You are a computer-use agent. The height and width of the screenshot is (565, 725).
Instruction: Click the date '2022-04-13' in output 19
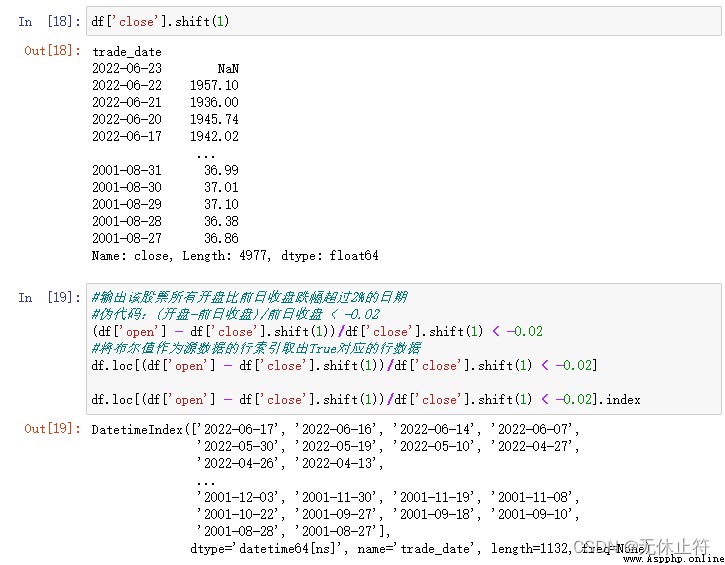337,463
